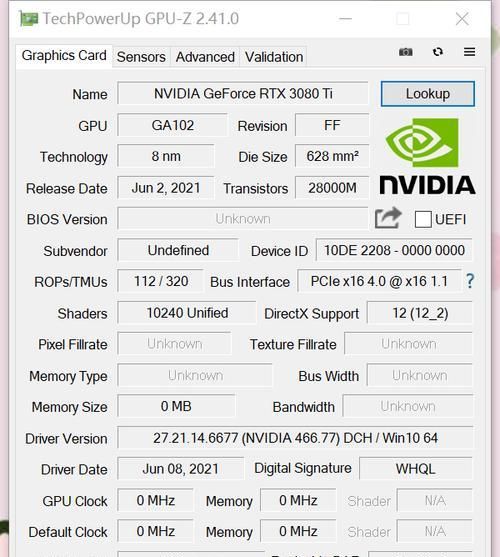Click the Lookup button
The width and height of the screenshot is (500, 557).
[x=428, y=94]
